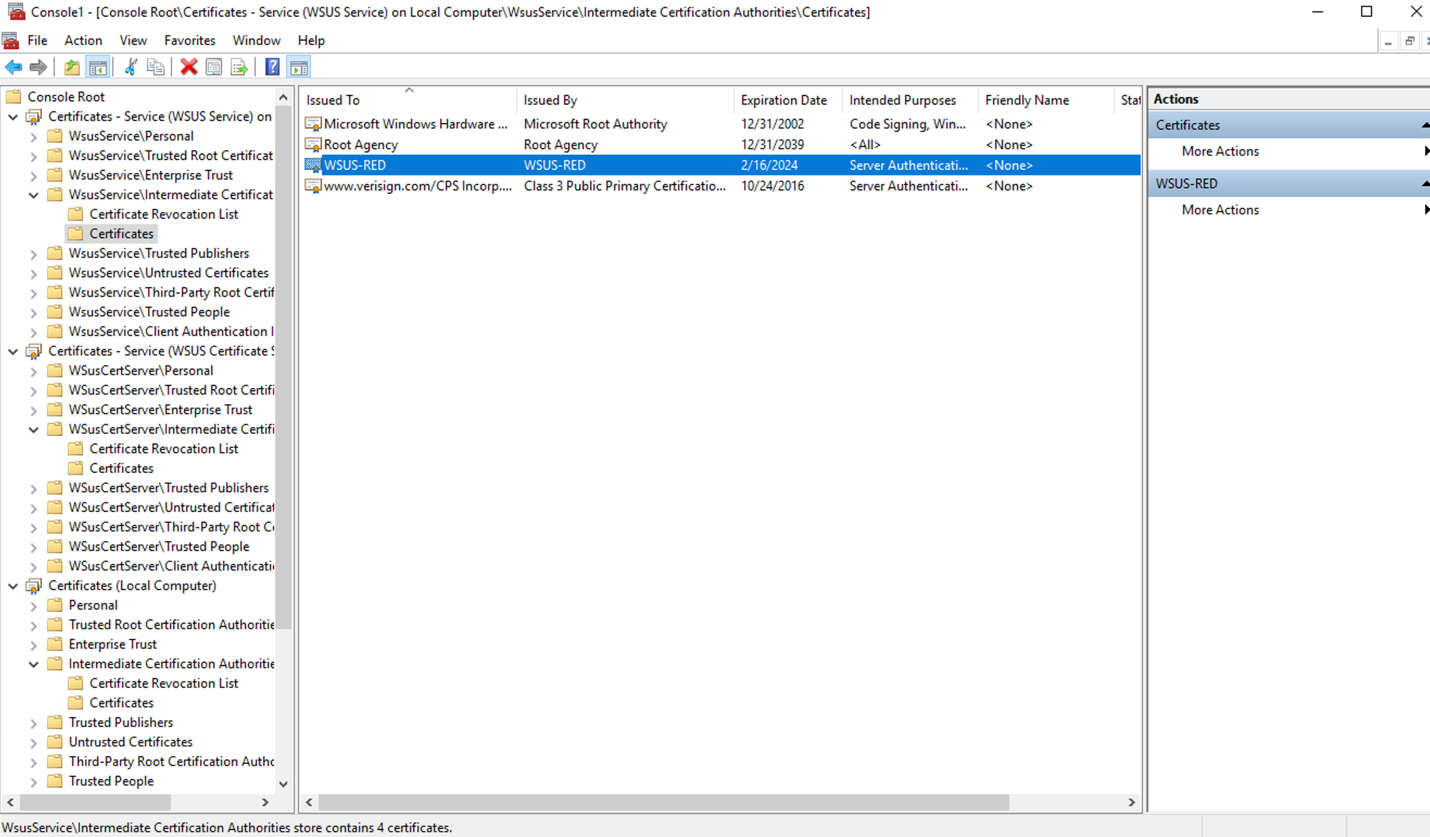Open the Help menu

point(311,40)
